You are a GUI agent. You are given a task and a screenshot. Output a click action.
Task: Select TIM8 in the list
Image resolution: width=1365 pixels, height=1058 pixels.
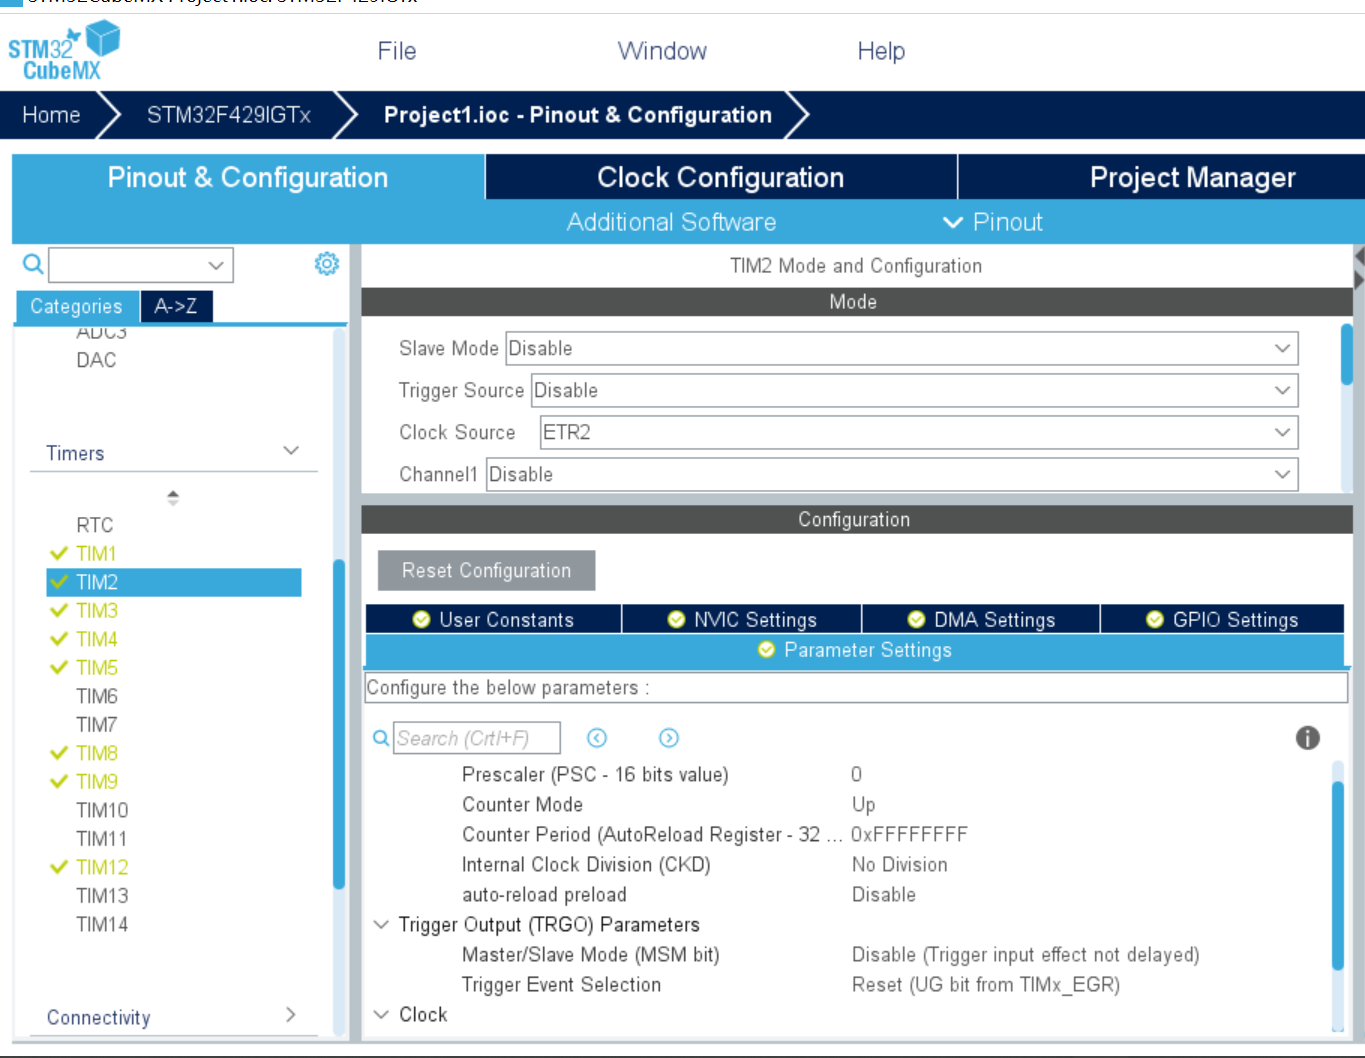click(97, 753)
